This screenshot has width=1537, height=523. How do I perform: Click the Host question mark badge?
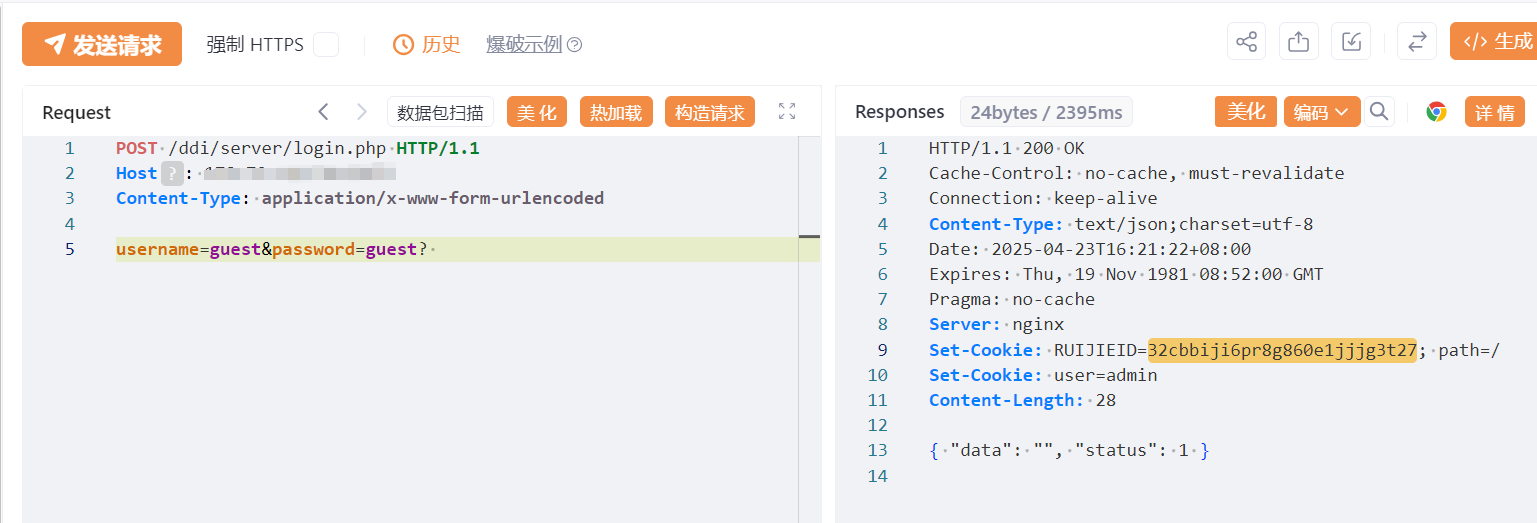[x=172, y=173]
